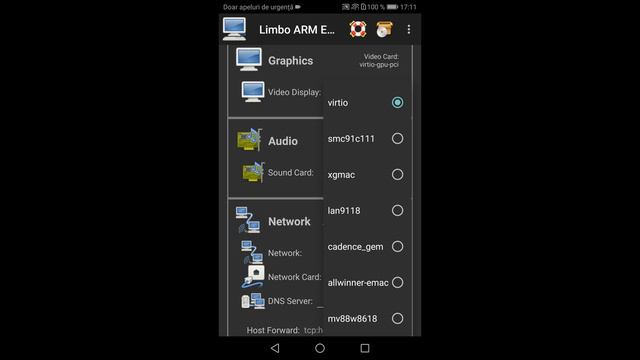This screenshot has width=640, height=360.
Task: Expand the Graphics section header
Action: pyautogui.click(x=291, y=61)
